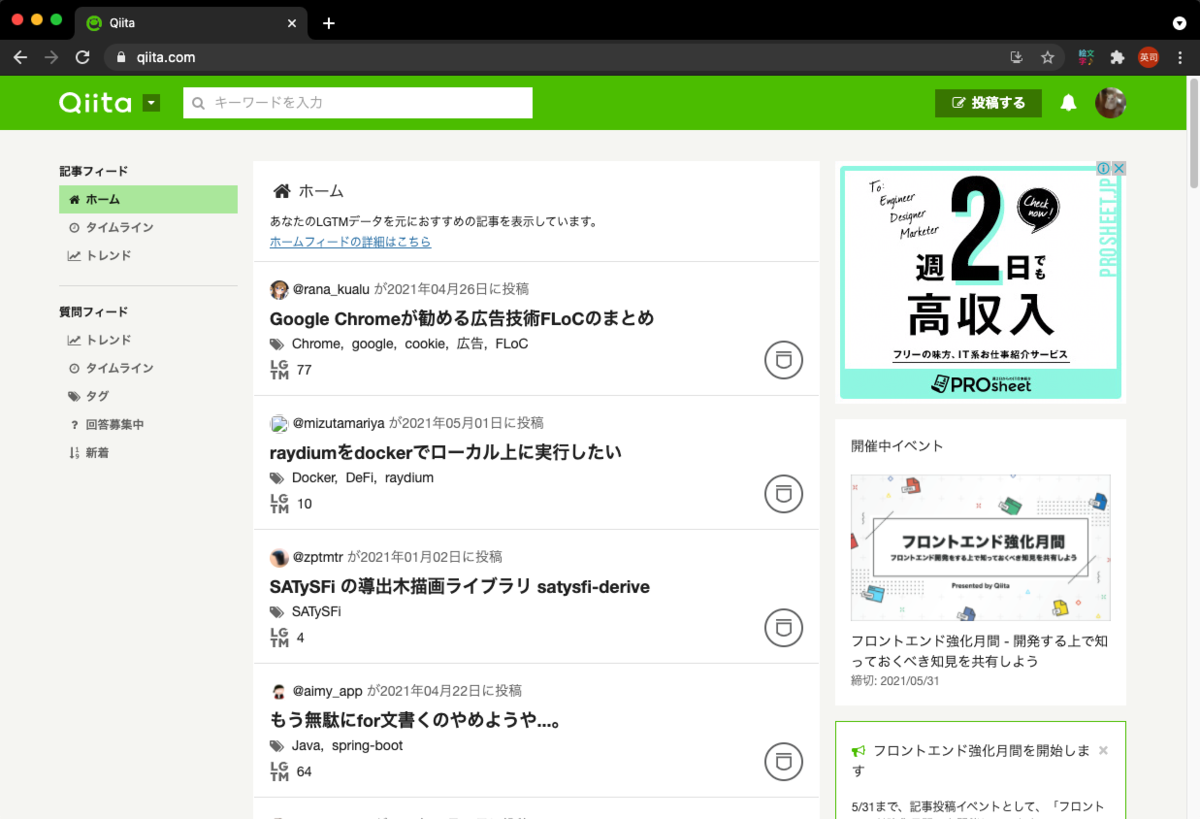Click the DeFi tag on raydium article
1200x819 pixels.
pyautogui.click(x=360, y=478)
